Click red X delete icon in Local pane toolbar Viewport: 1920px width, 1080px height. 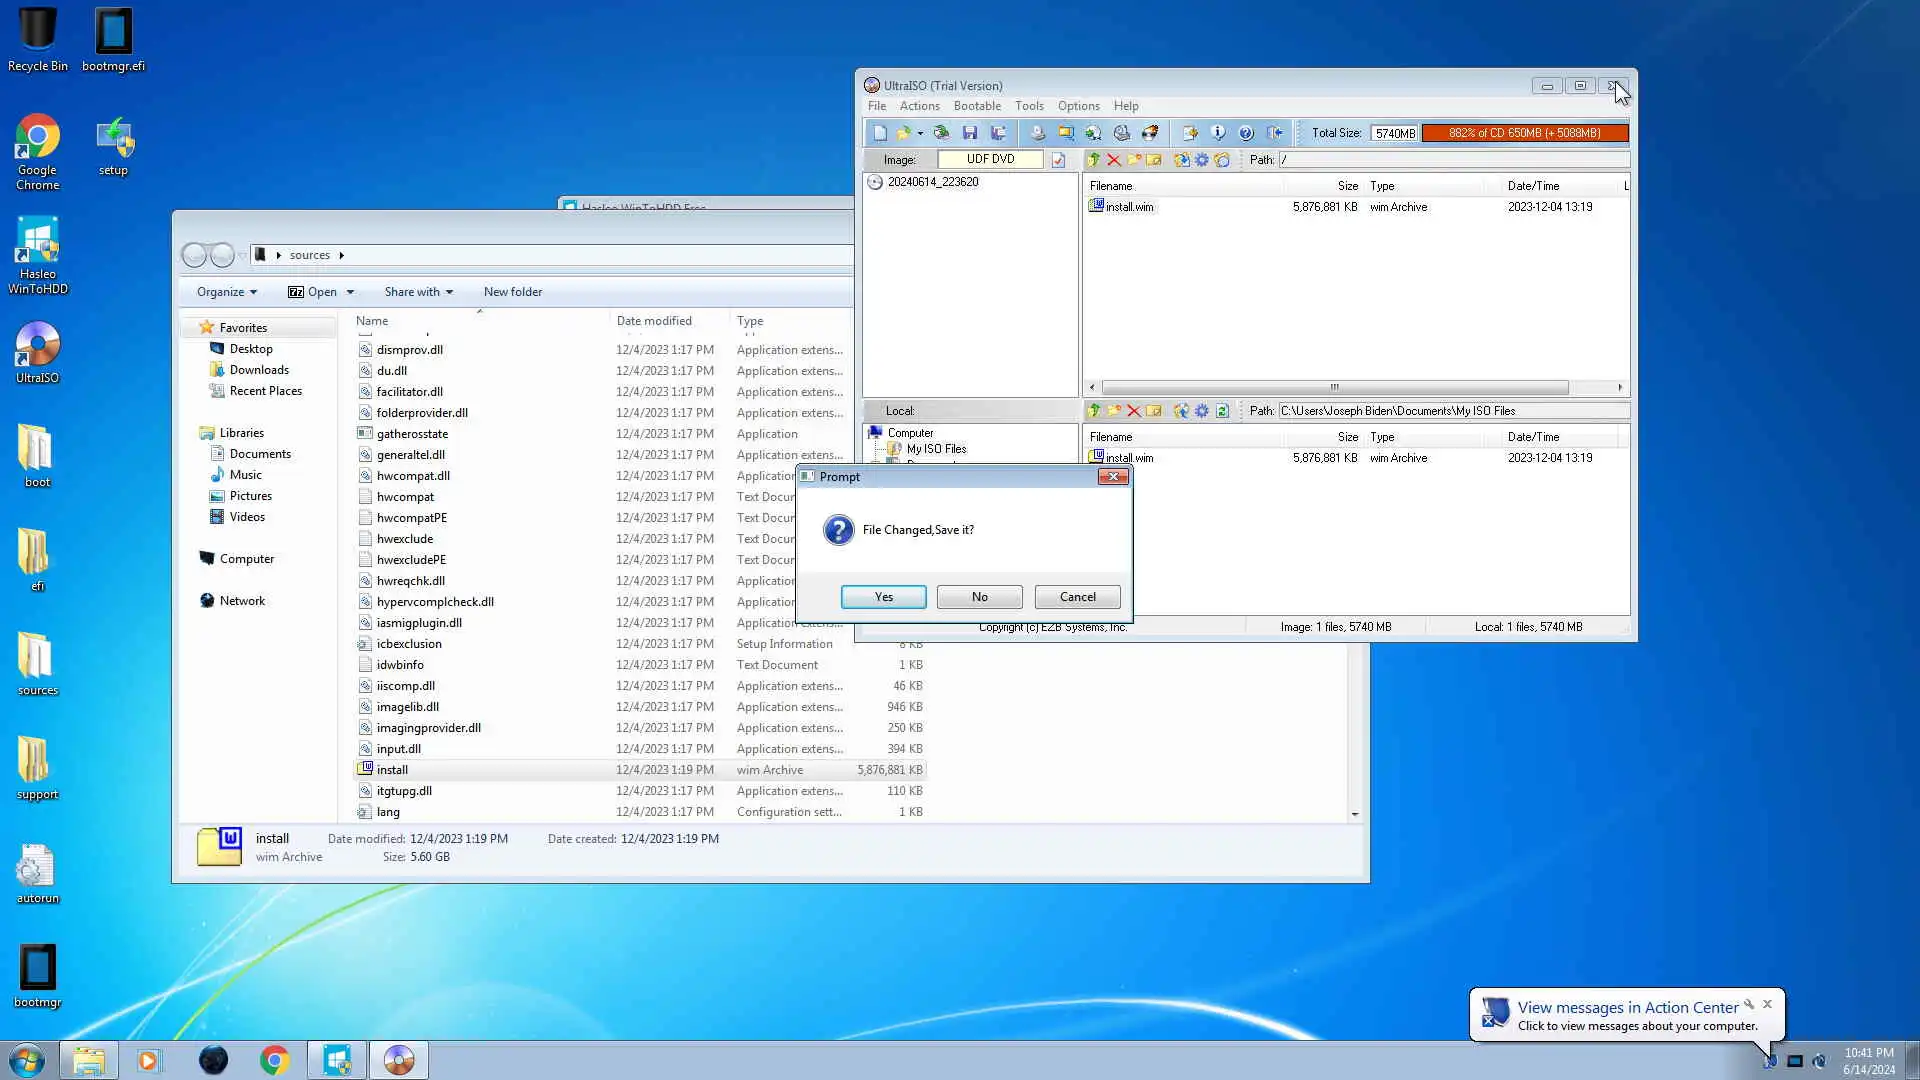click(x=1134, y=411)
